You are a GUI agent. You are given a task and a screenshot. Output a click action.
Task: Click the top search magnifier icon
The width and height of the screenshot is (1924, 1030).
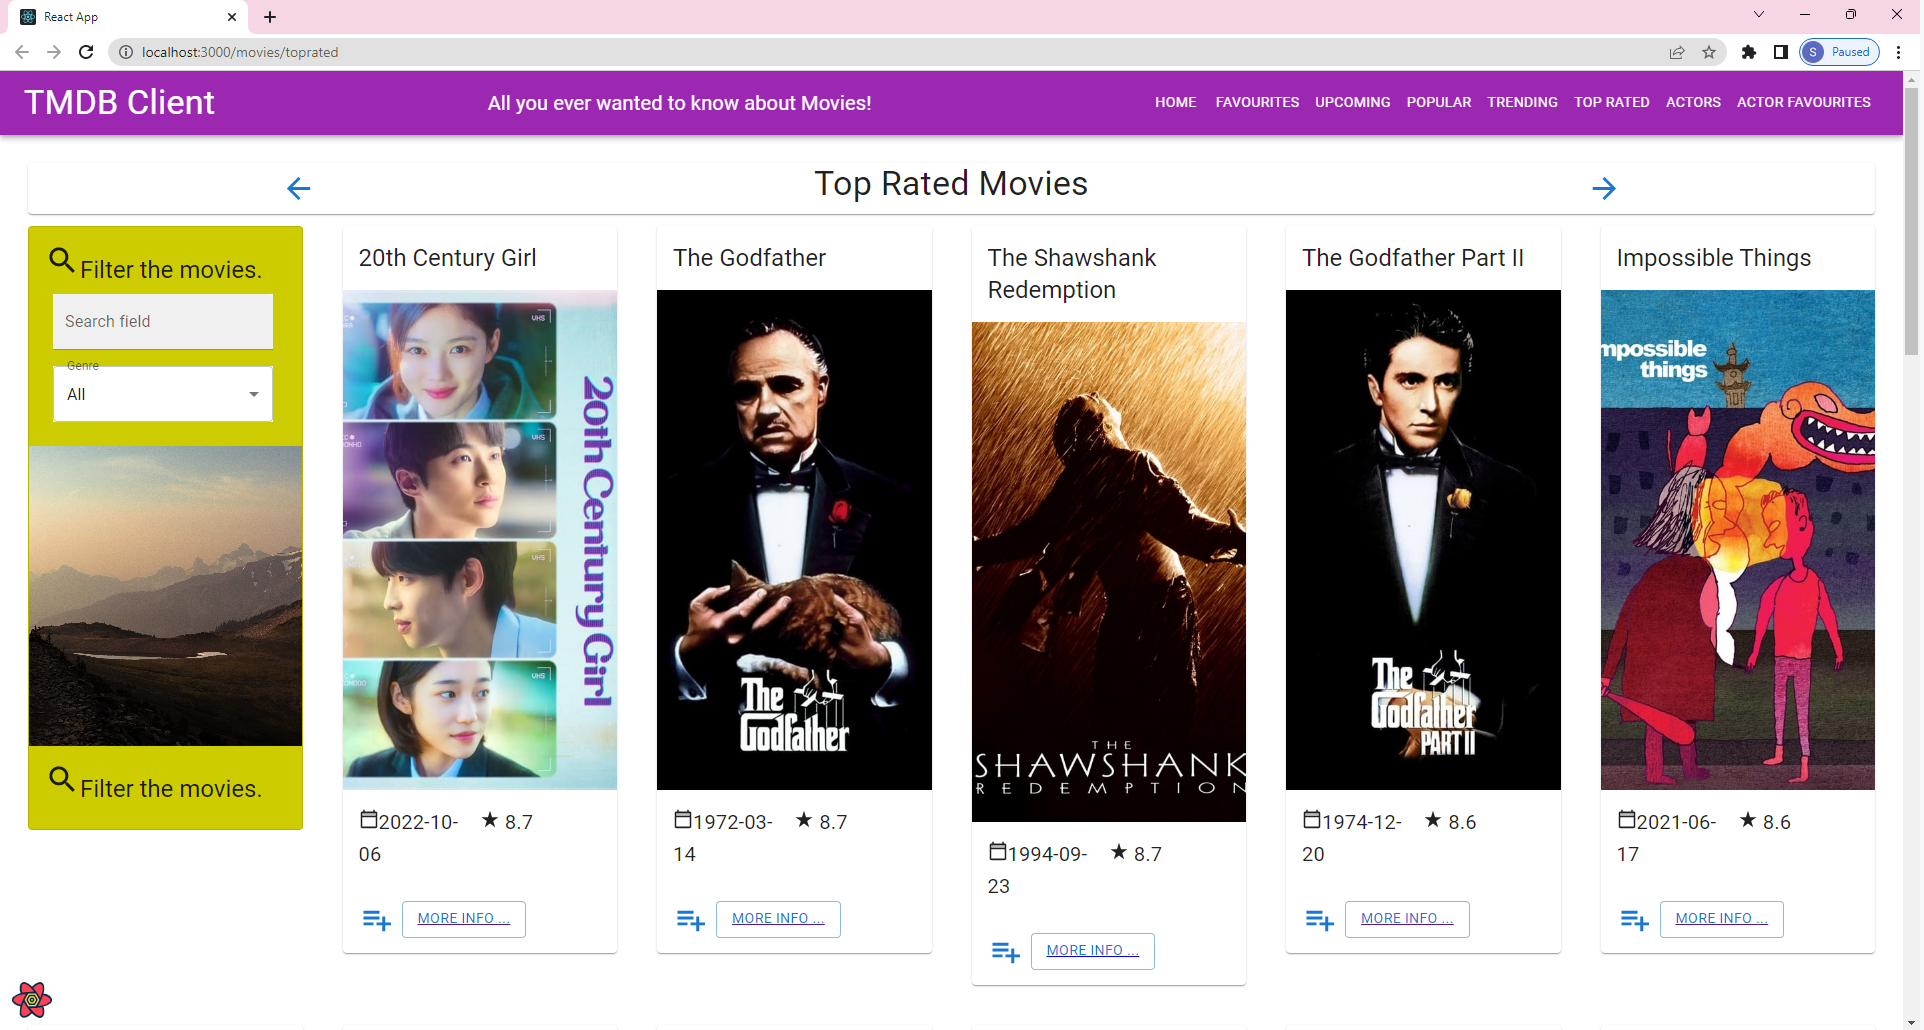click(62, 261)
